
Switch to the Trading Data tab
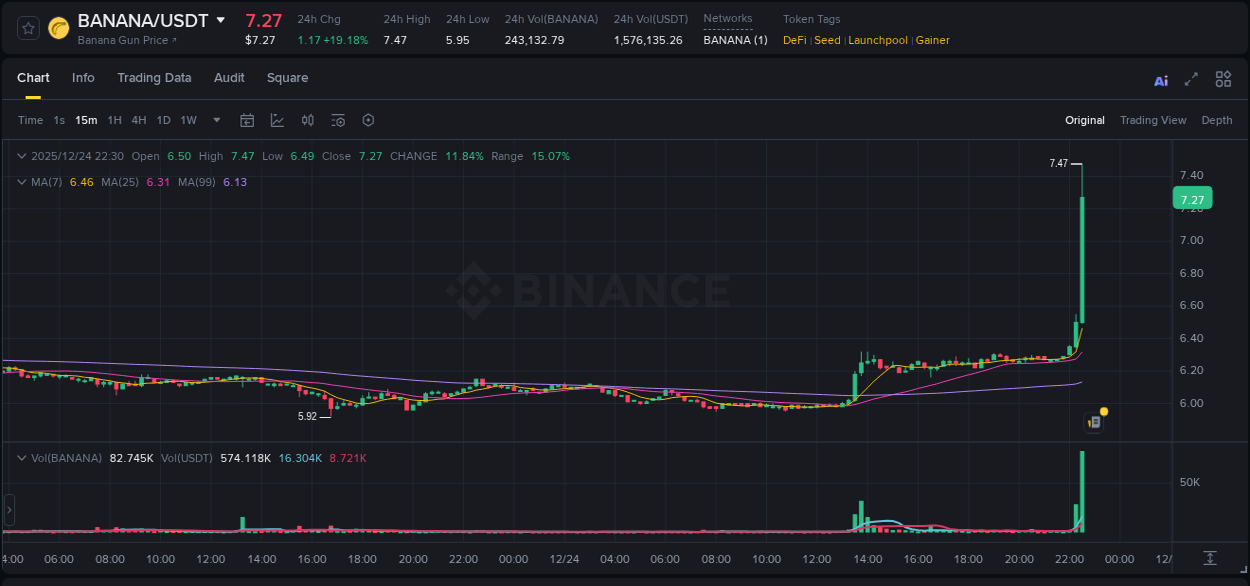click(x=154, y=78)
